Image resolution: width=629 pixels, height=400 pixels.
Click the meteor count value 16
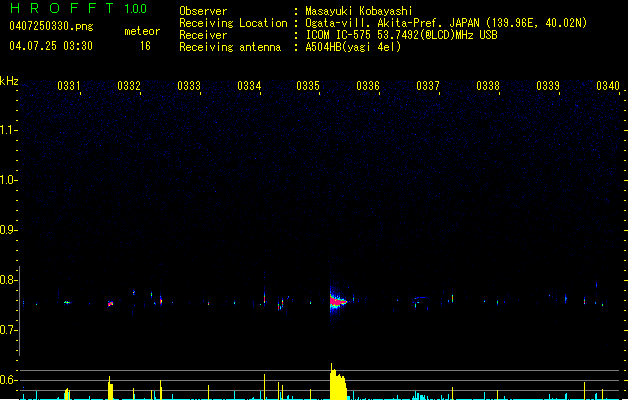145,46
